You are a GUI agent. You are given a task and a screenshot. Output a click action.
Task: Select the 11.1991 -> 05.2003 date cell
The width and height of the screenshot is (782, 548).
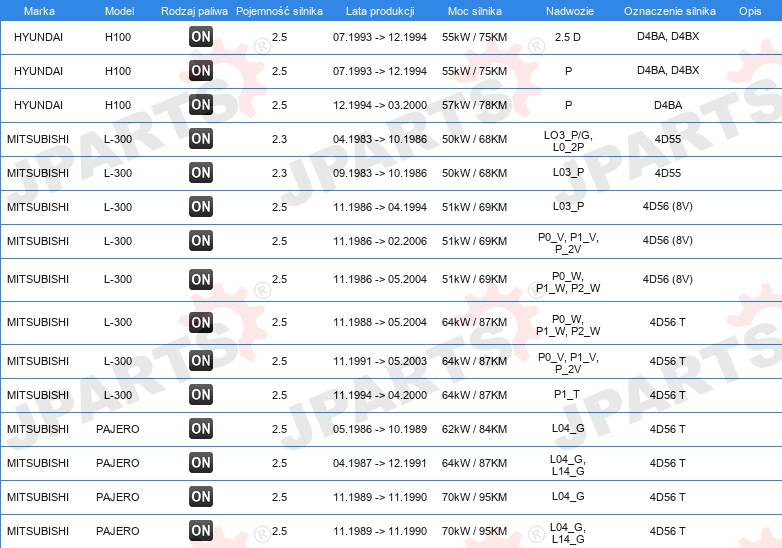(380, 361)
